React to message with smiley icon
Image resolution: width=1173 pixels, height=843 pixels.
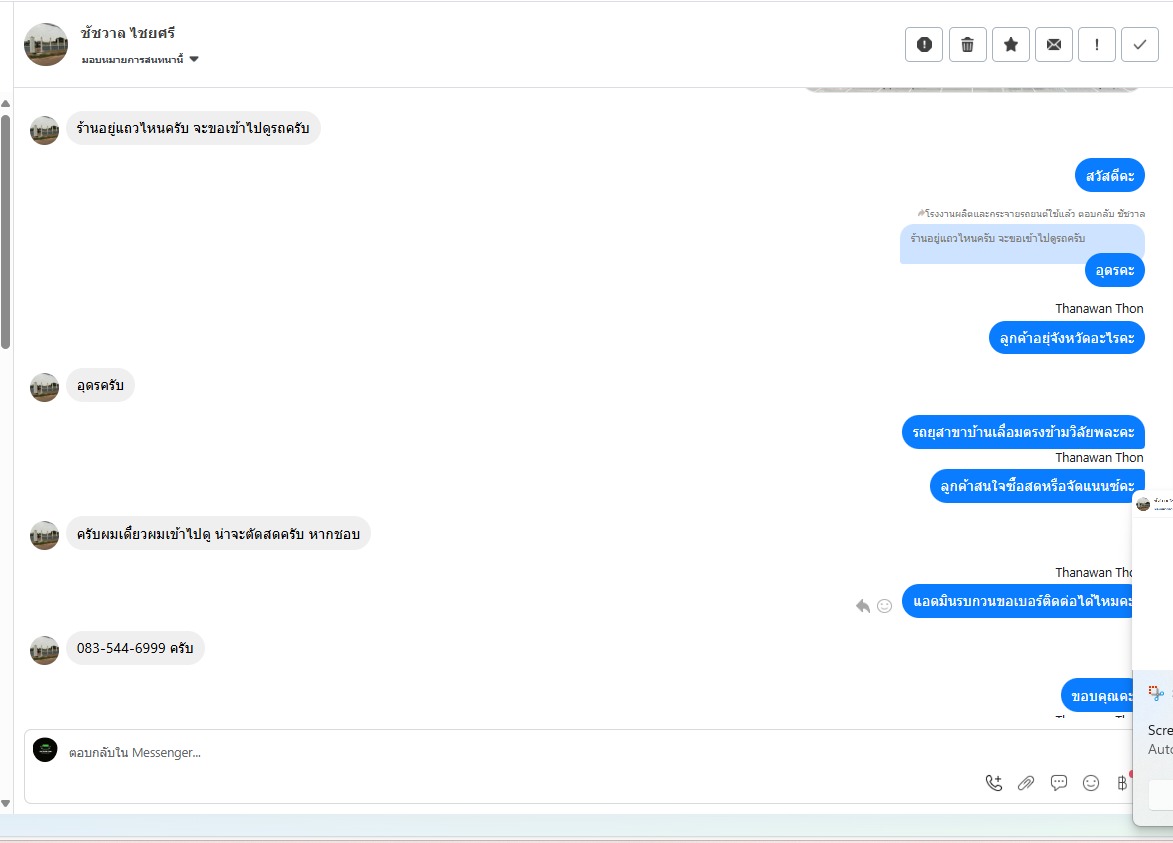[884, 606]
